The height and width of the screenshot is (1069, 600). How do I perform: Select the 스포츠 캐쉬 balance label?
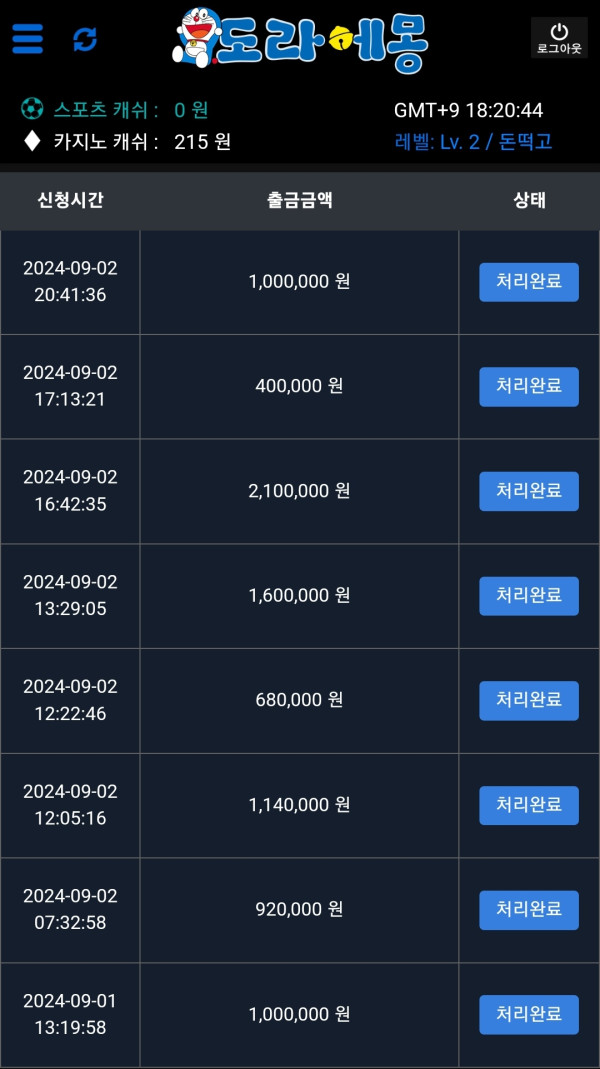click(x=105, y=110)
